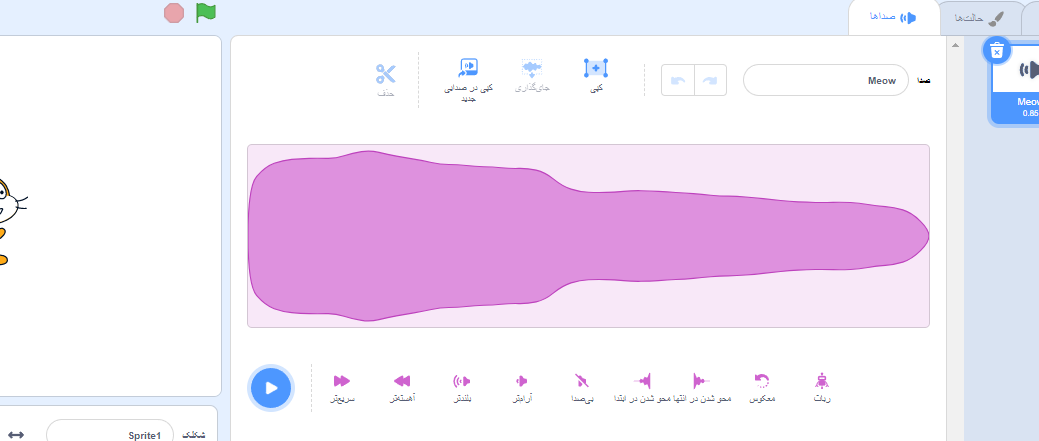
Task: Apply the ربات (robot) effect
Action: click(x=822, y=386)
